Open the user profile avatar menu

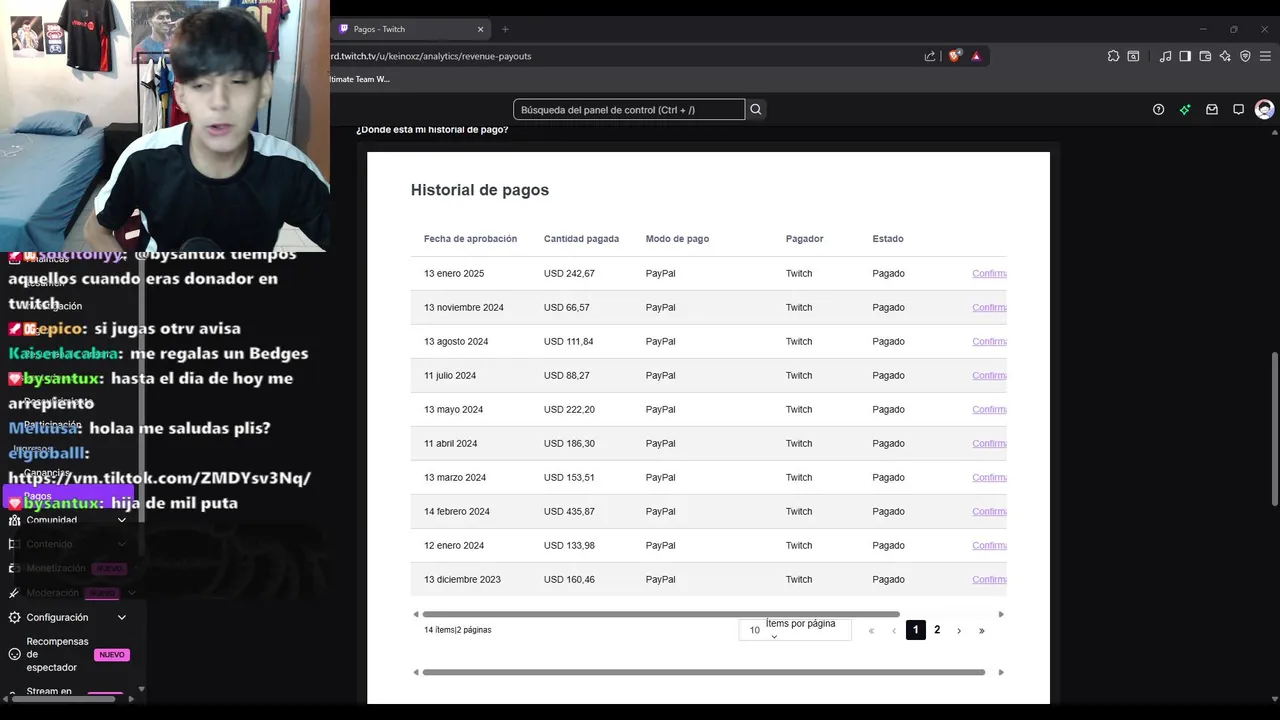tap(1264, 110)
